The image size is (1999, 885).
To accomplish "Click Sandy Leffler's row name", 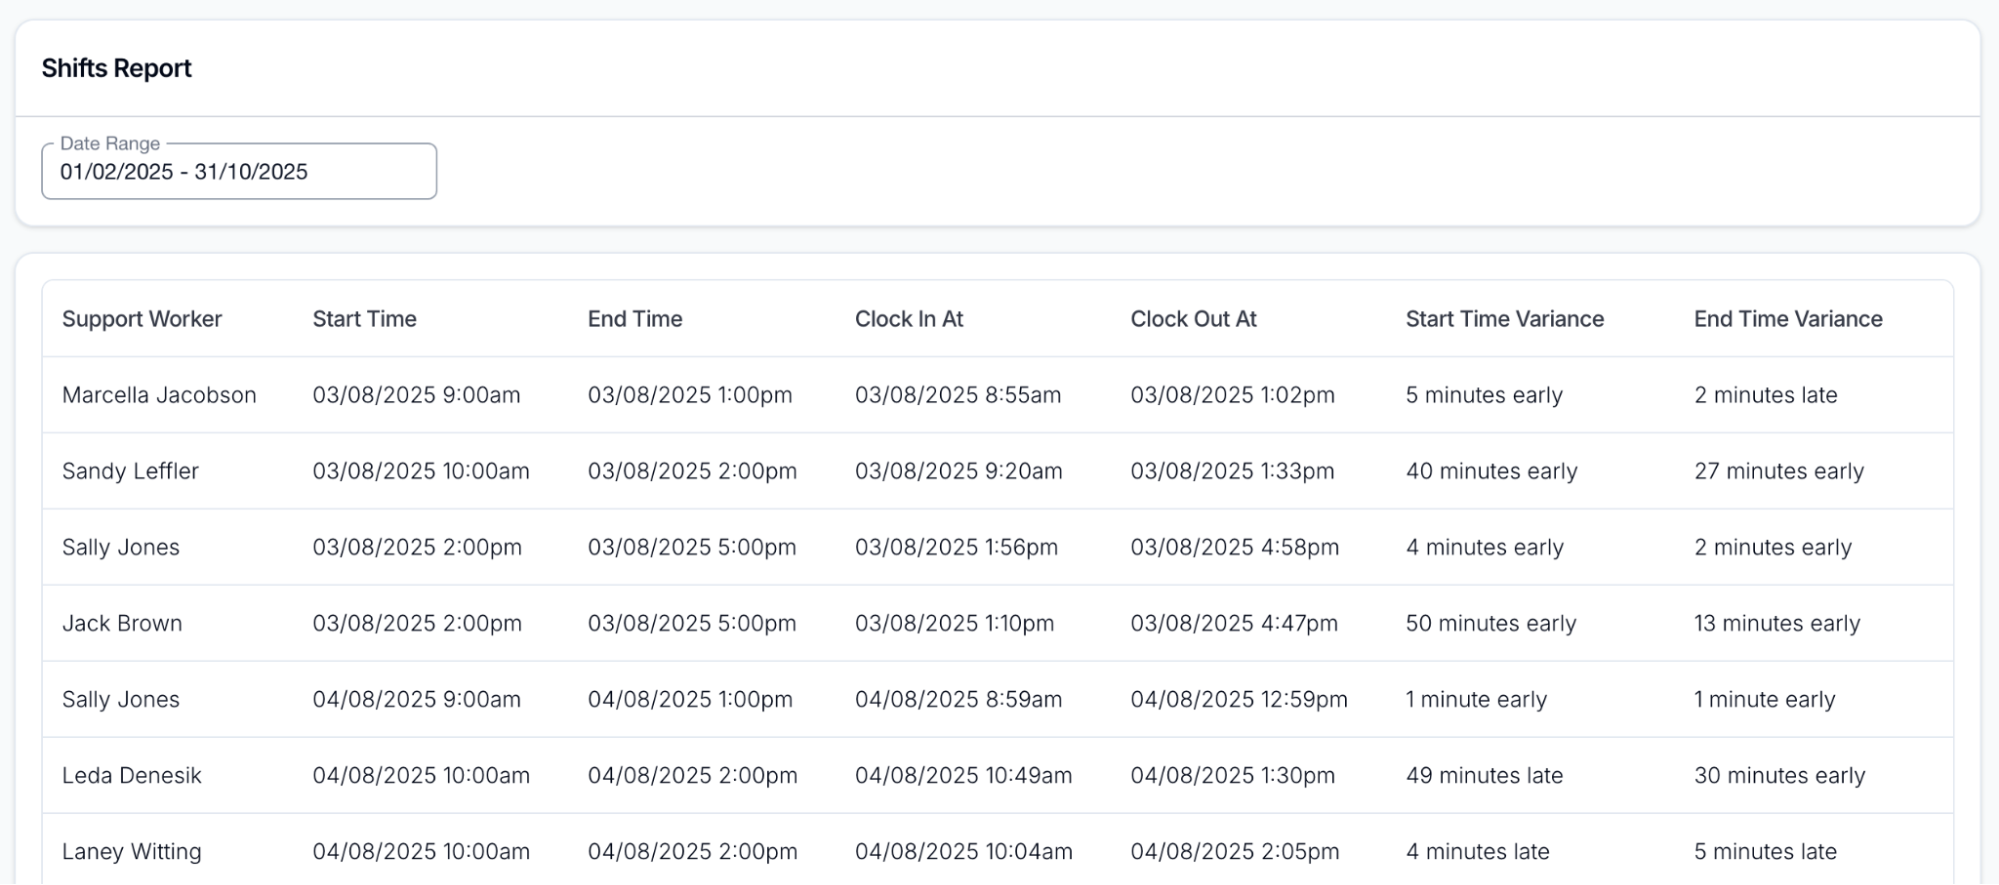I will coord(130,471).
